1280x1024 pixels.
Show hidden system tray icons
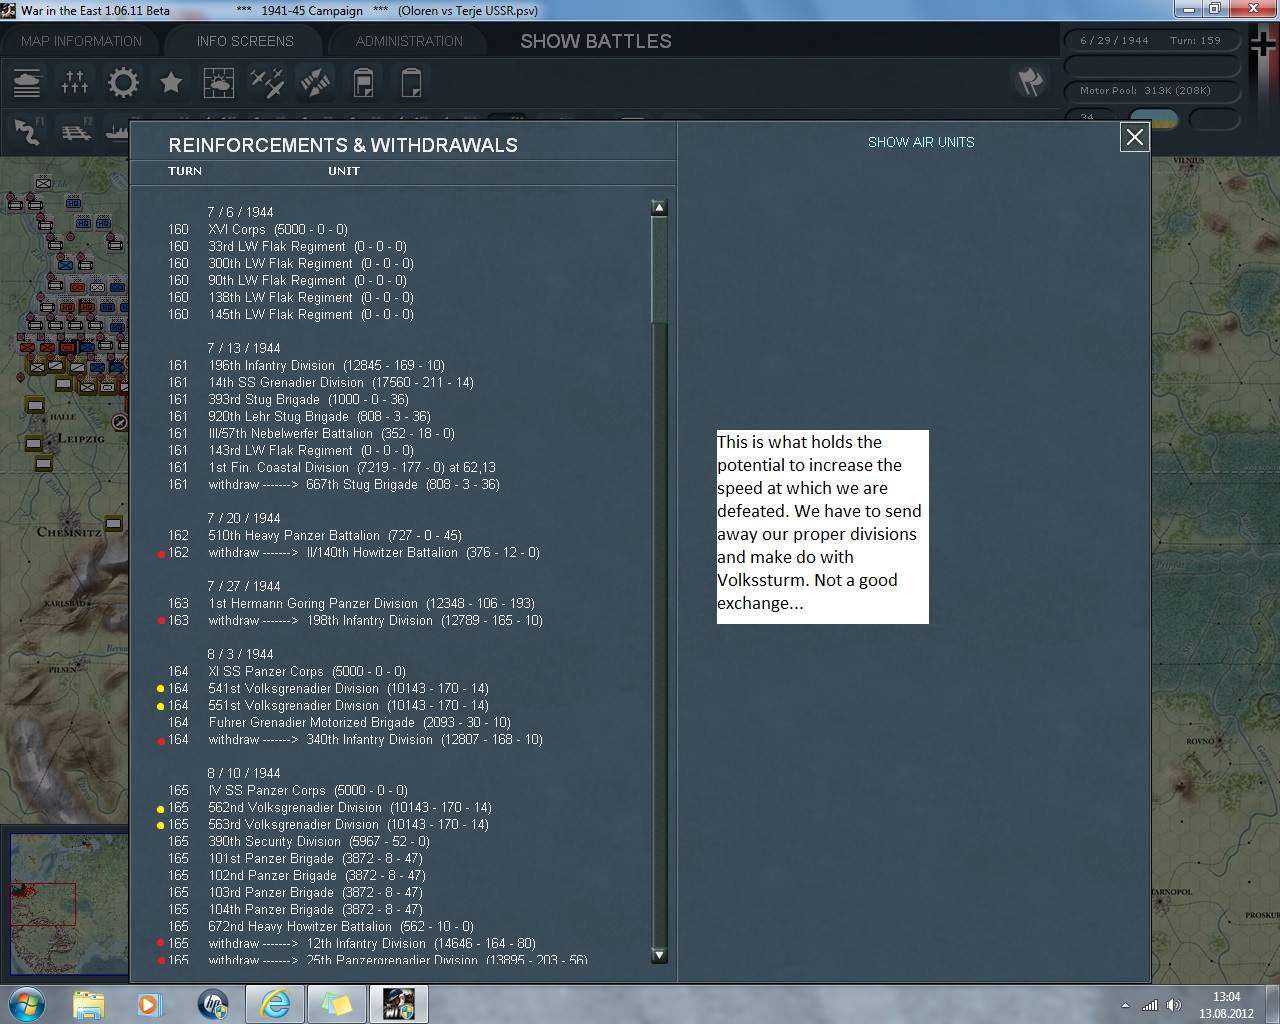pyautogui.click(x=1125, y=1005)
